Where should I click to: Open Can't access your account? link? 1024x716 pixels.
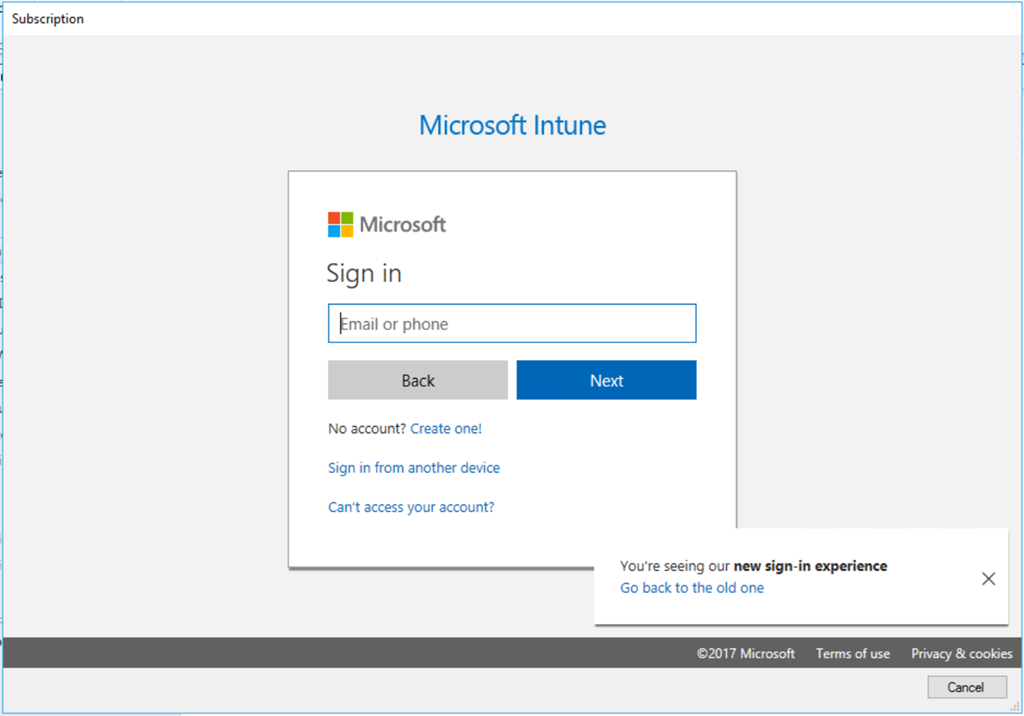point(411,507)
